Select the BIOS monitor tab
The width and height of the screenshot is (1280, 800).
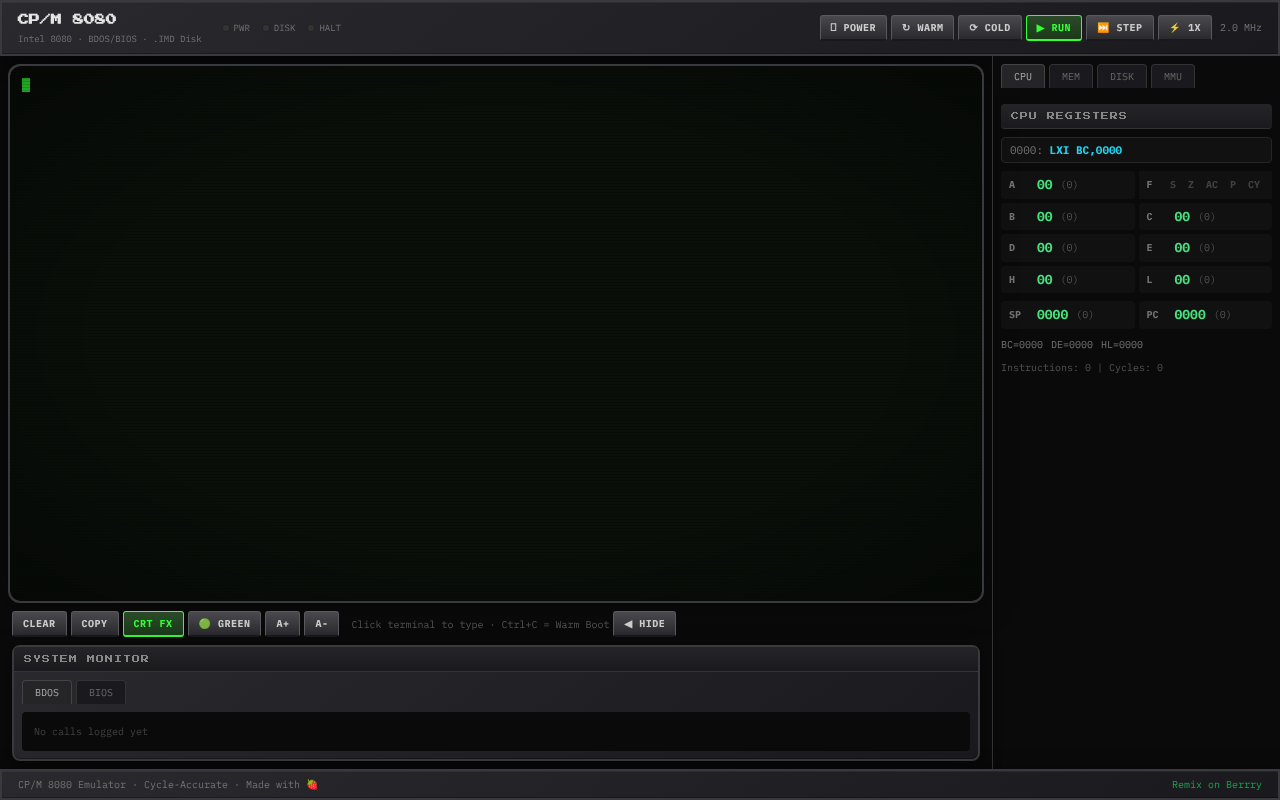(x=101, y=693)
